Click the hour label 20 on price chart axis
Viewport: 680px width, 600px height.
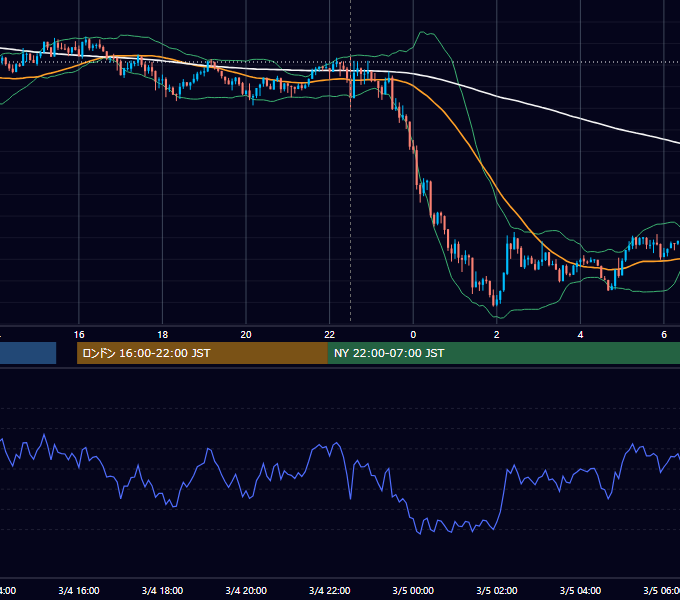pos(246,335)
